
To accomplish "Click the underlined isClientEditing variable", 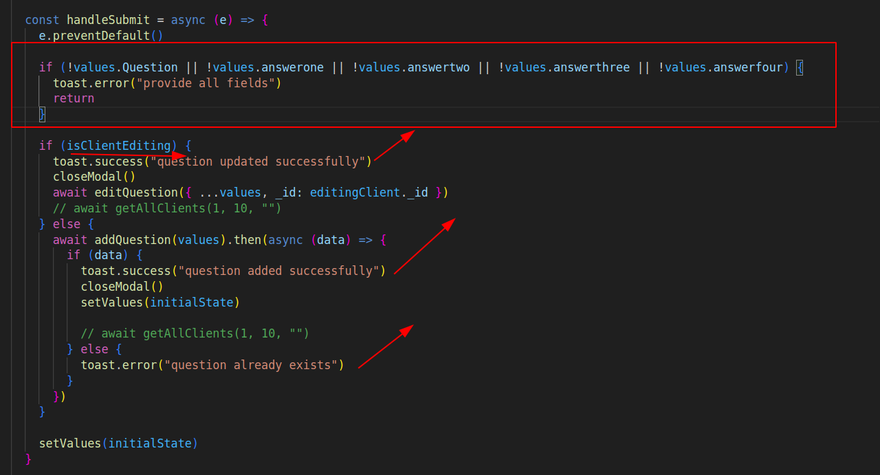I will coord(121,145).
